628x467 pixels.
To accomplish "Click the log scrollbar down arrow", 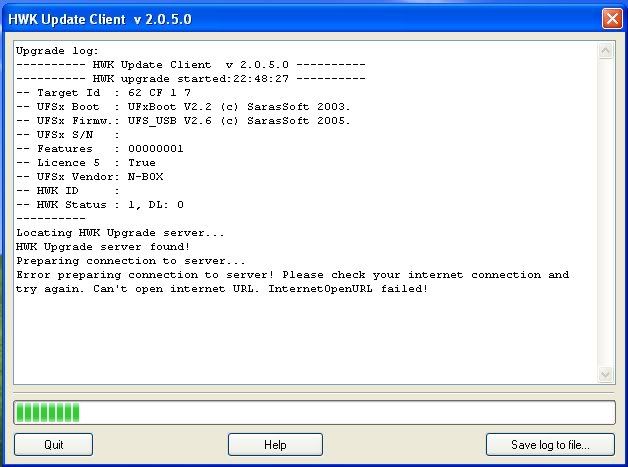I will [x=605, y=375].
